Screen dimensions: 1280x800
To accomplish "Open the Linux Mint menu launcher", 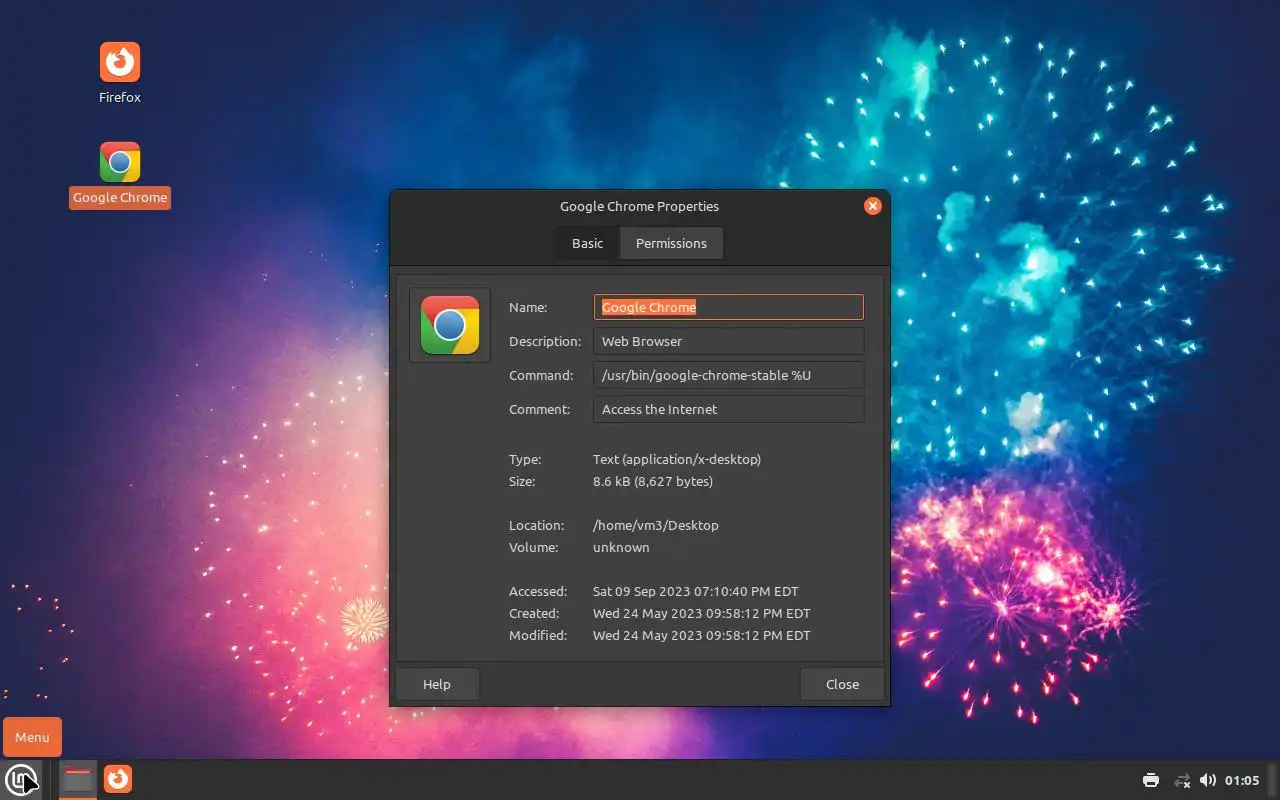I will pos(21,778).
